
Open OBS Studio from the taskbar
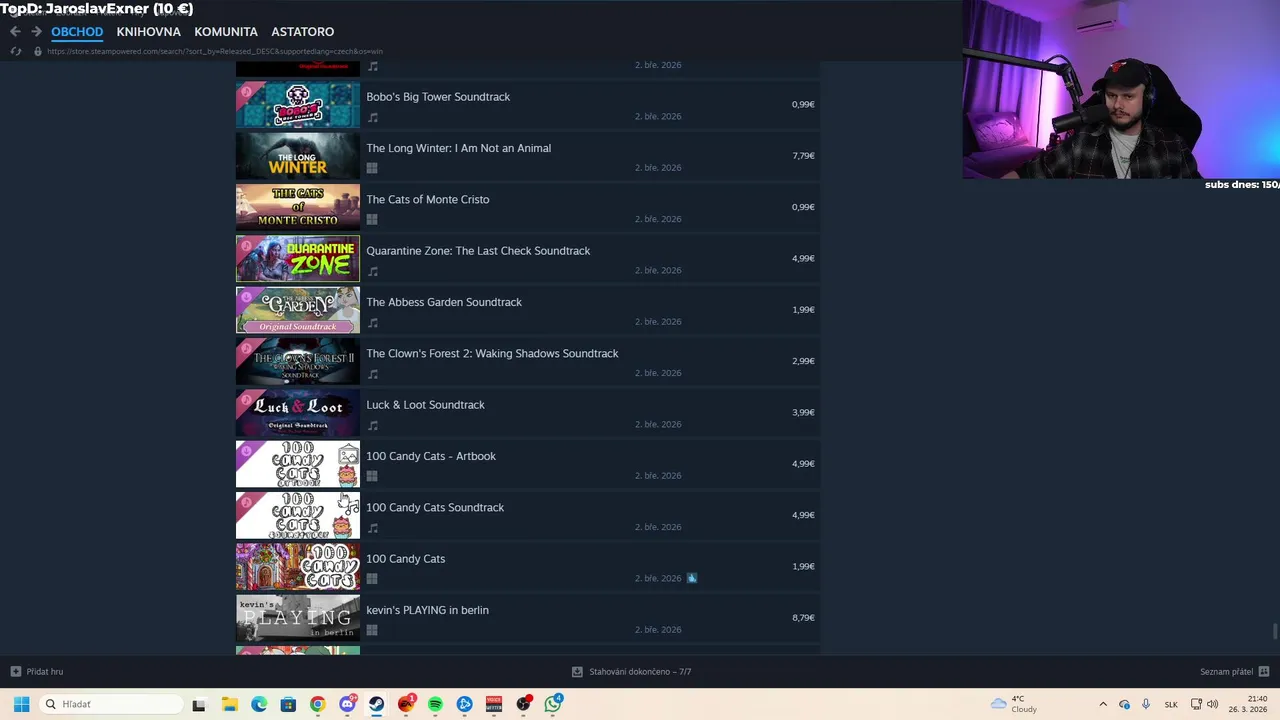pos(523,704)
